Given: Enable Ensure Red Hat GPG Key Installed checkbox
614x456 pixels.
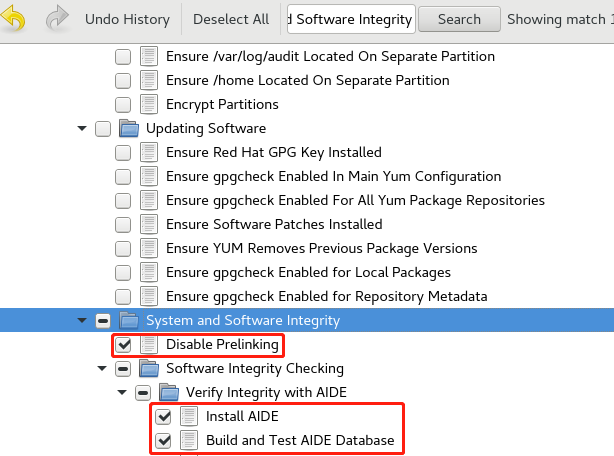Looking at the screenshot, I should 123,153.
